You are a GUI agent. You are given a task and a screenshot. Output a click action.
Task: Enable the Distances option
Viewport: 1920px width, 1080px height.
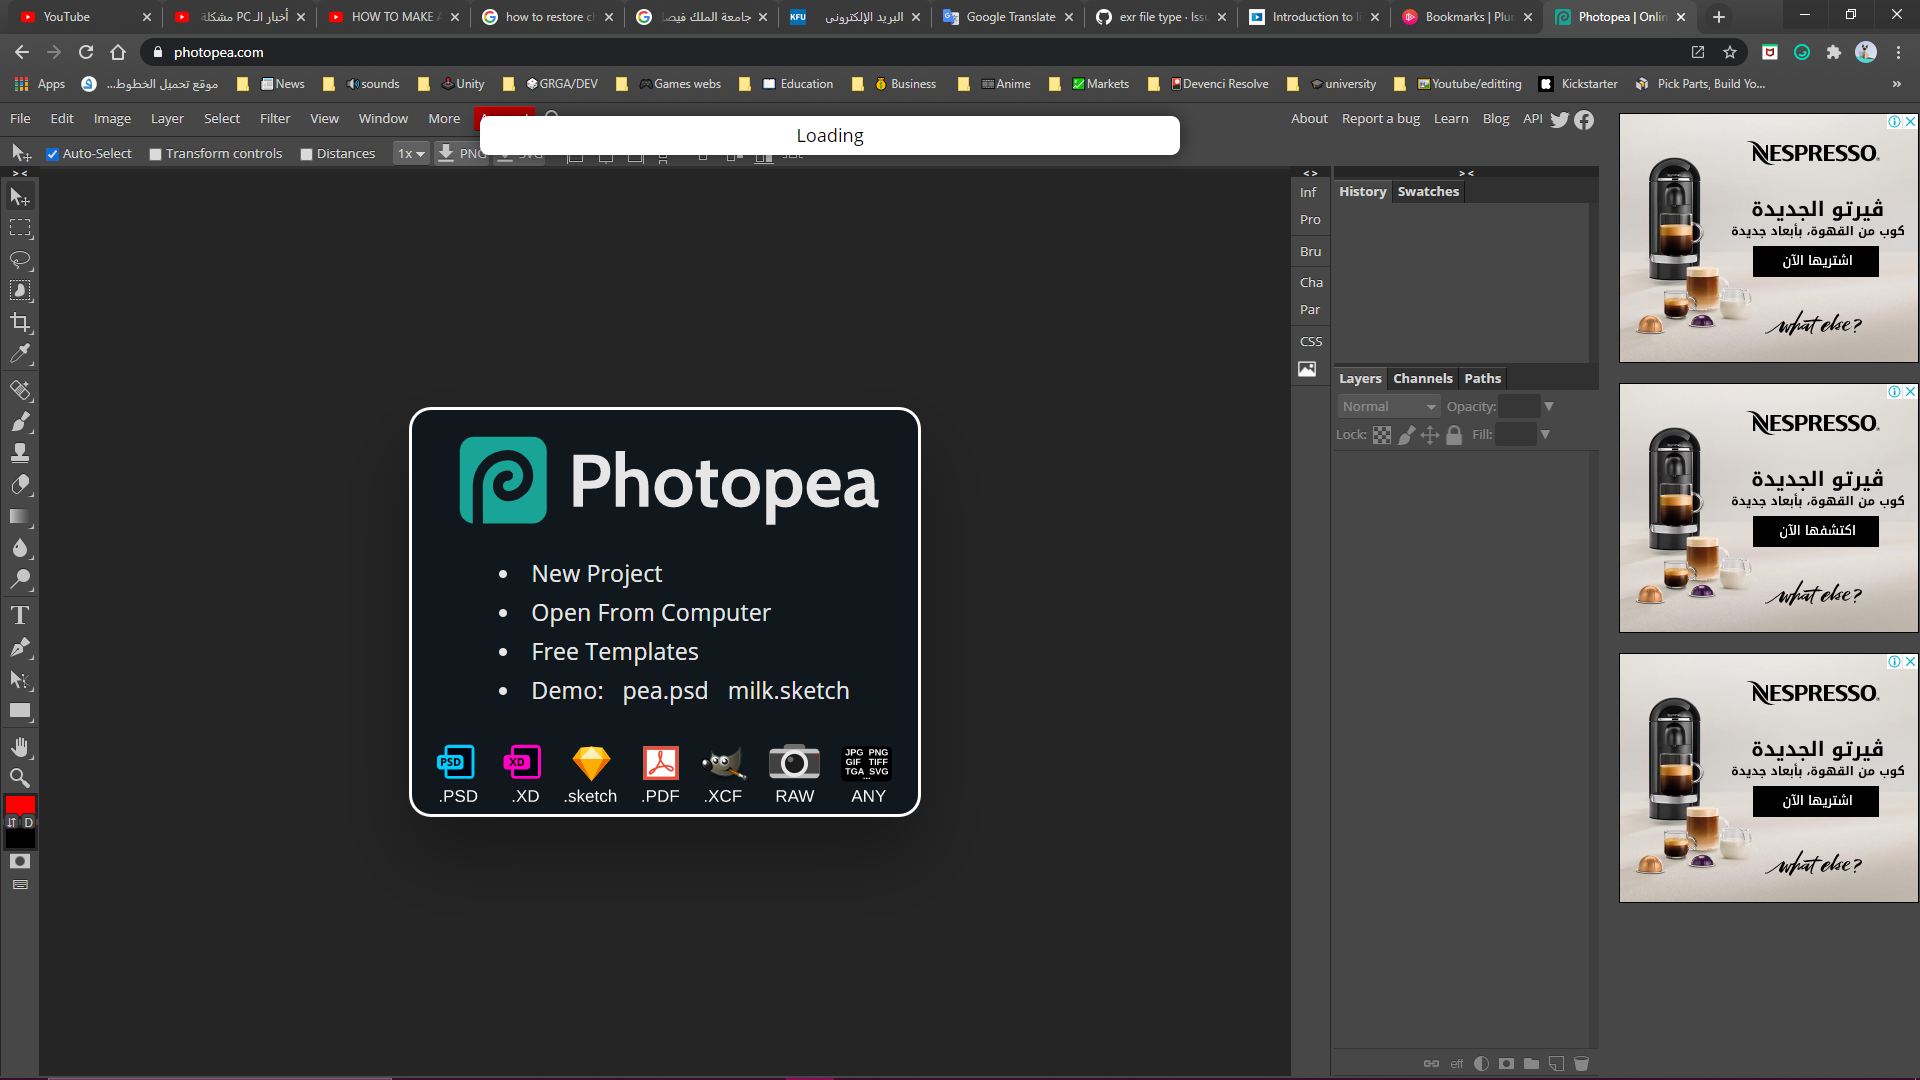(307, 153)
